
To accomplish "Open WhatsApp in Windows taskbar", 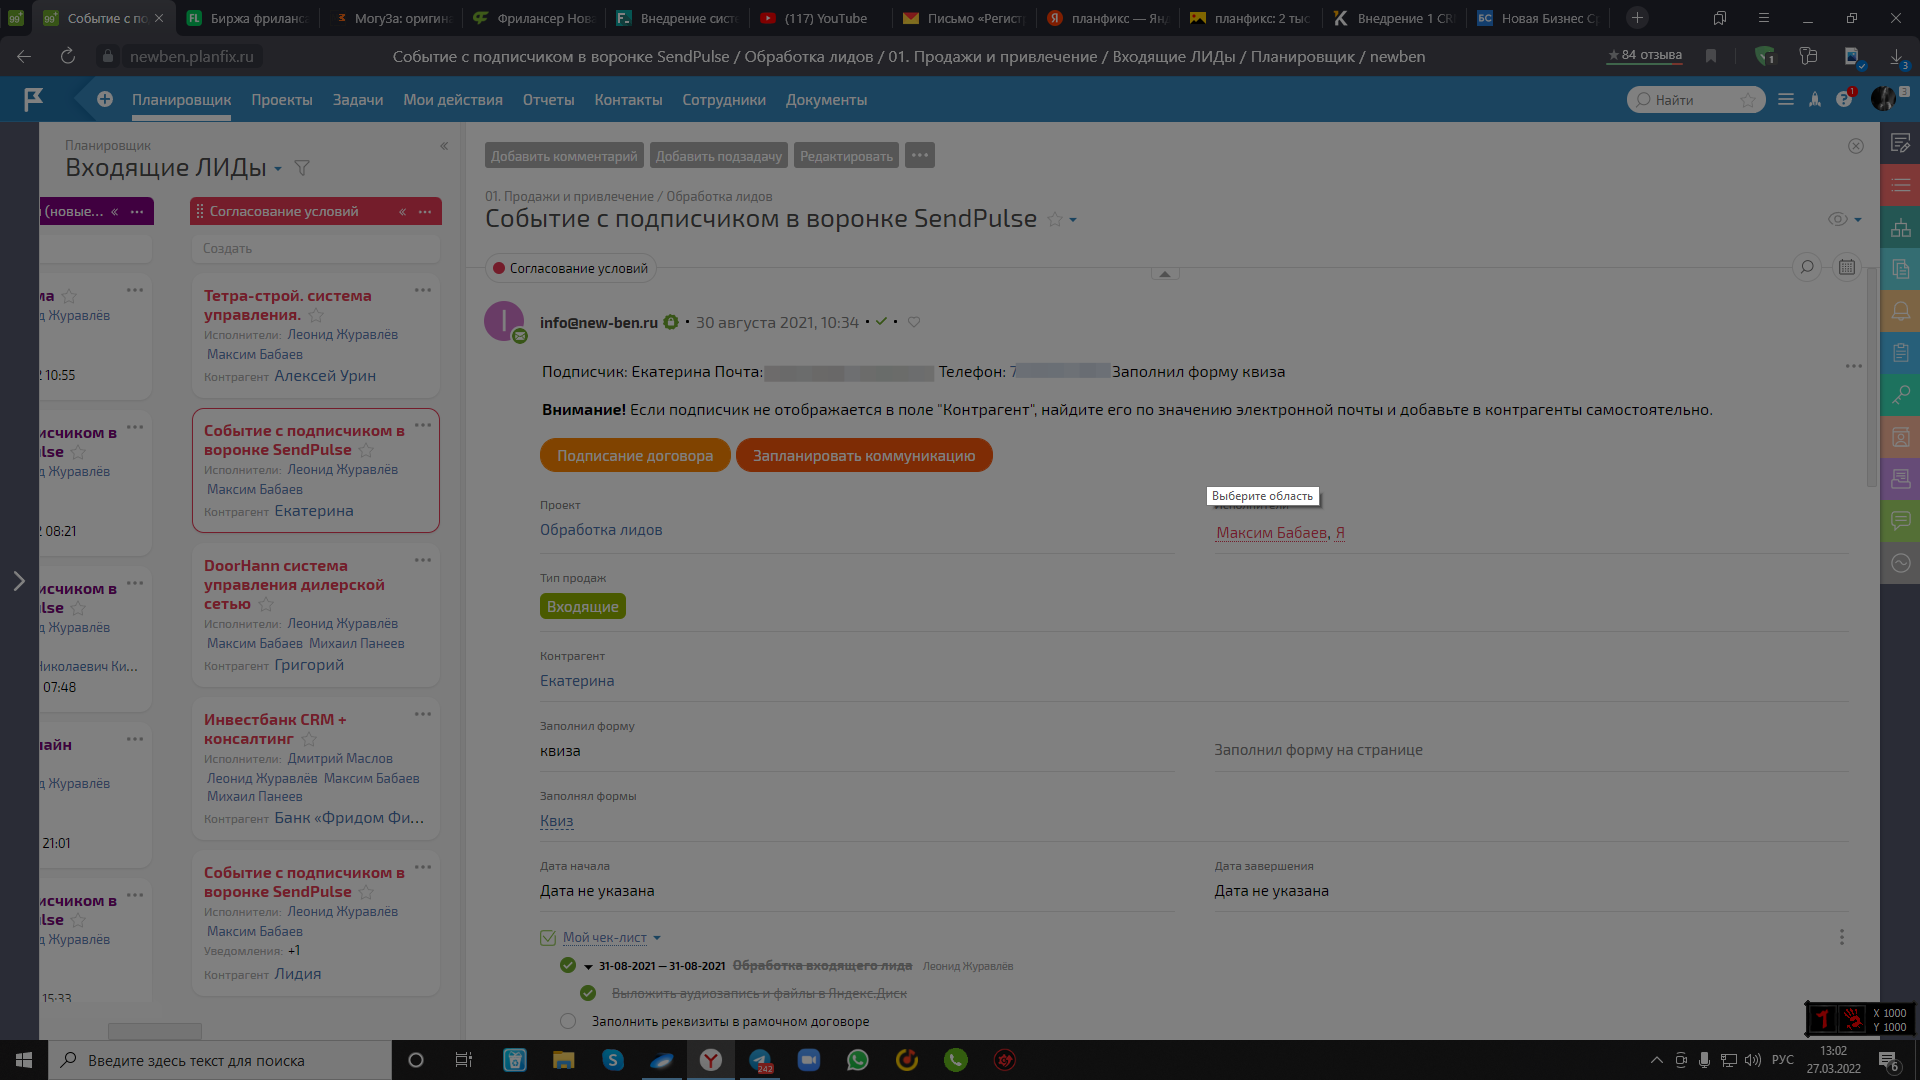I will click(x=857, y=1060).
